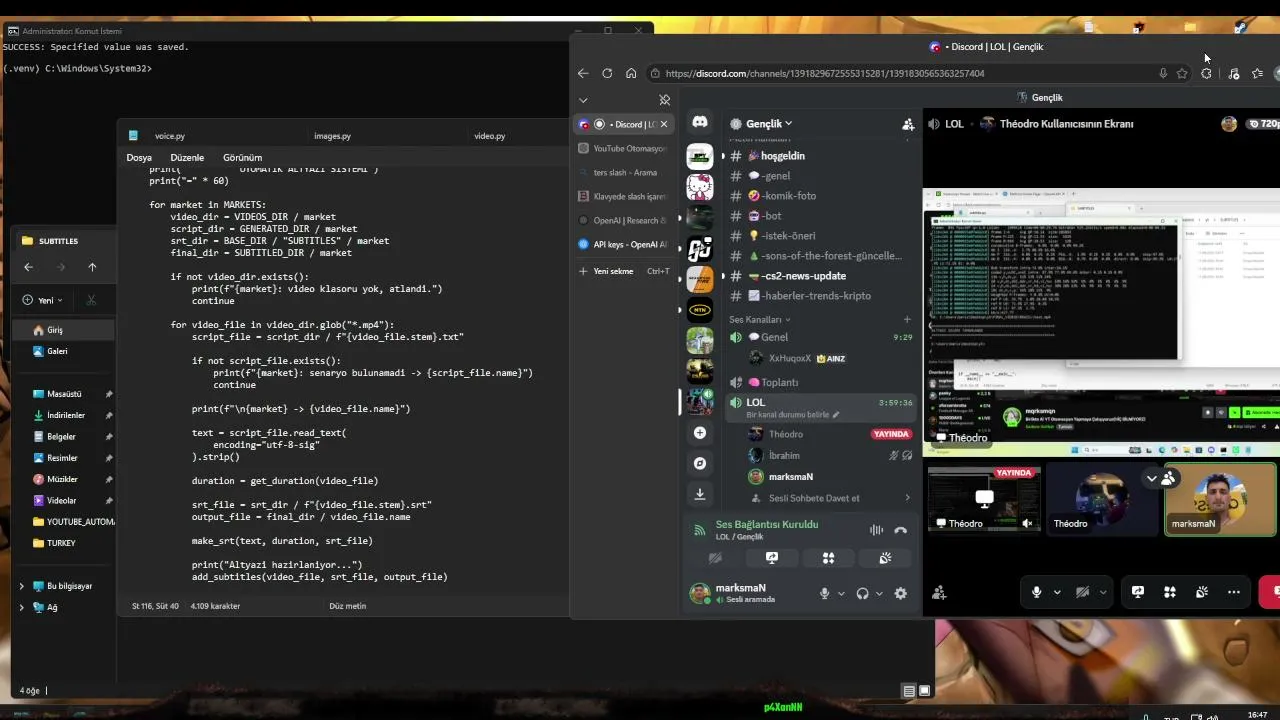Mute microphone in the user panel
The image size is (1280, 720).
(825, 593)
